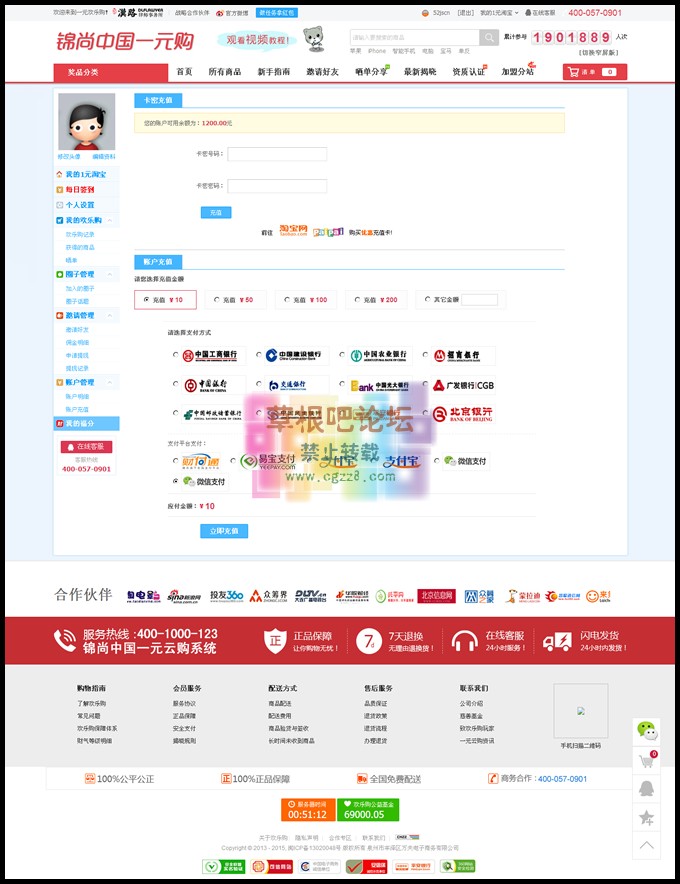This screenshot has width=680, height=884.
Task: Click the 编辑资料 link under avatar
Action: 104,157
